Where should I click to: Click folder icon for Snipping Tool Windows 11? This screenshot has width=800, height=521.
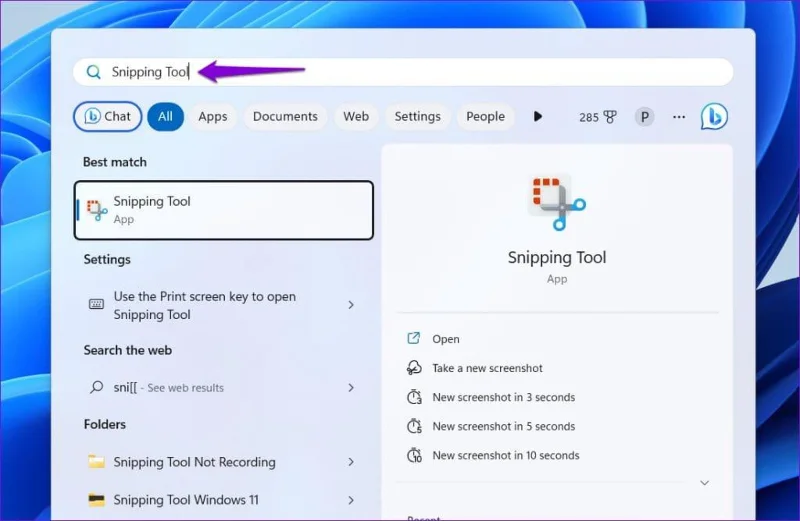click(96, 500)
